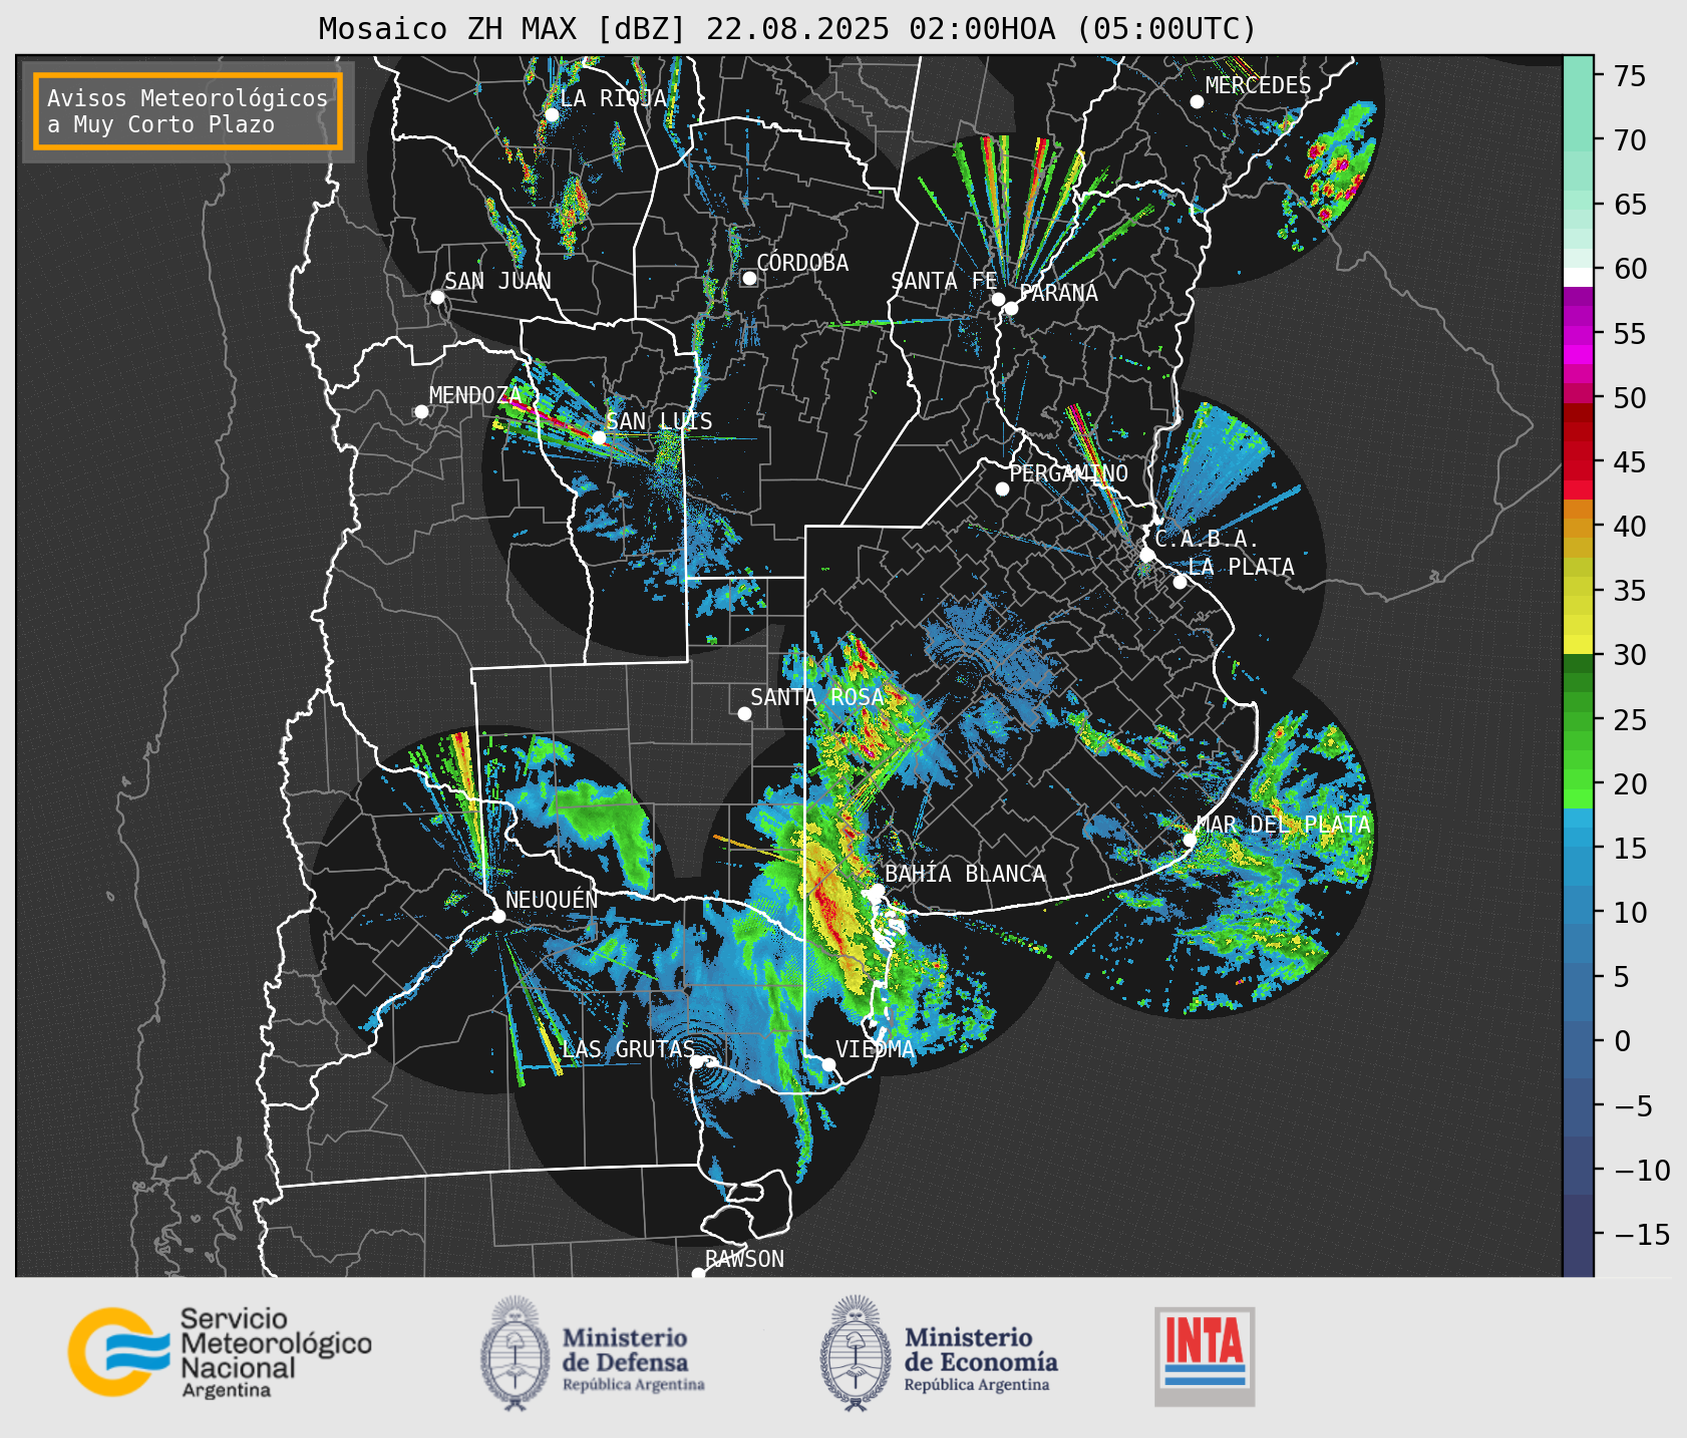Image resolution: width=1687 pixels, height=1438 pixels.
Task: Click the magenta 55 dBZ color band
Action: tap(1578, 334)
